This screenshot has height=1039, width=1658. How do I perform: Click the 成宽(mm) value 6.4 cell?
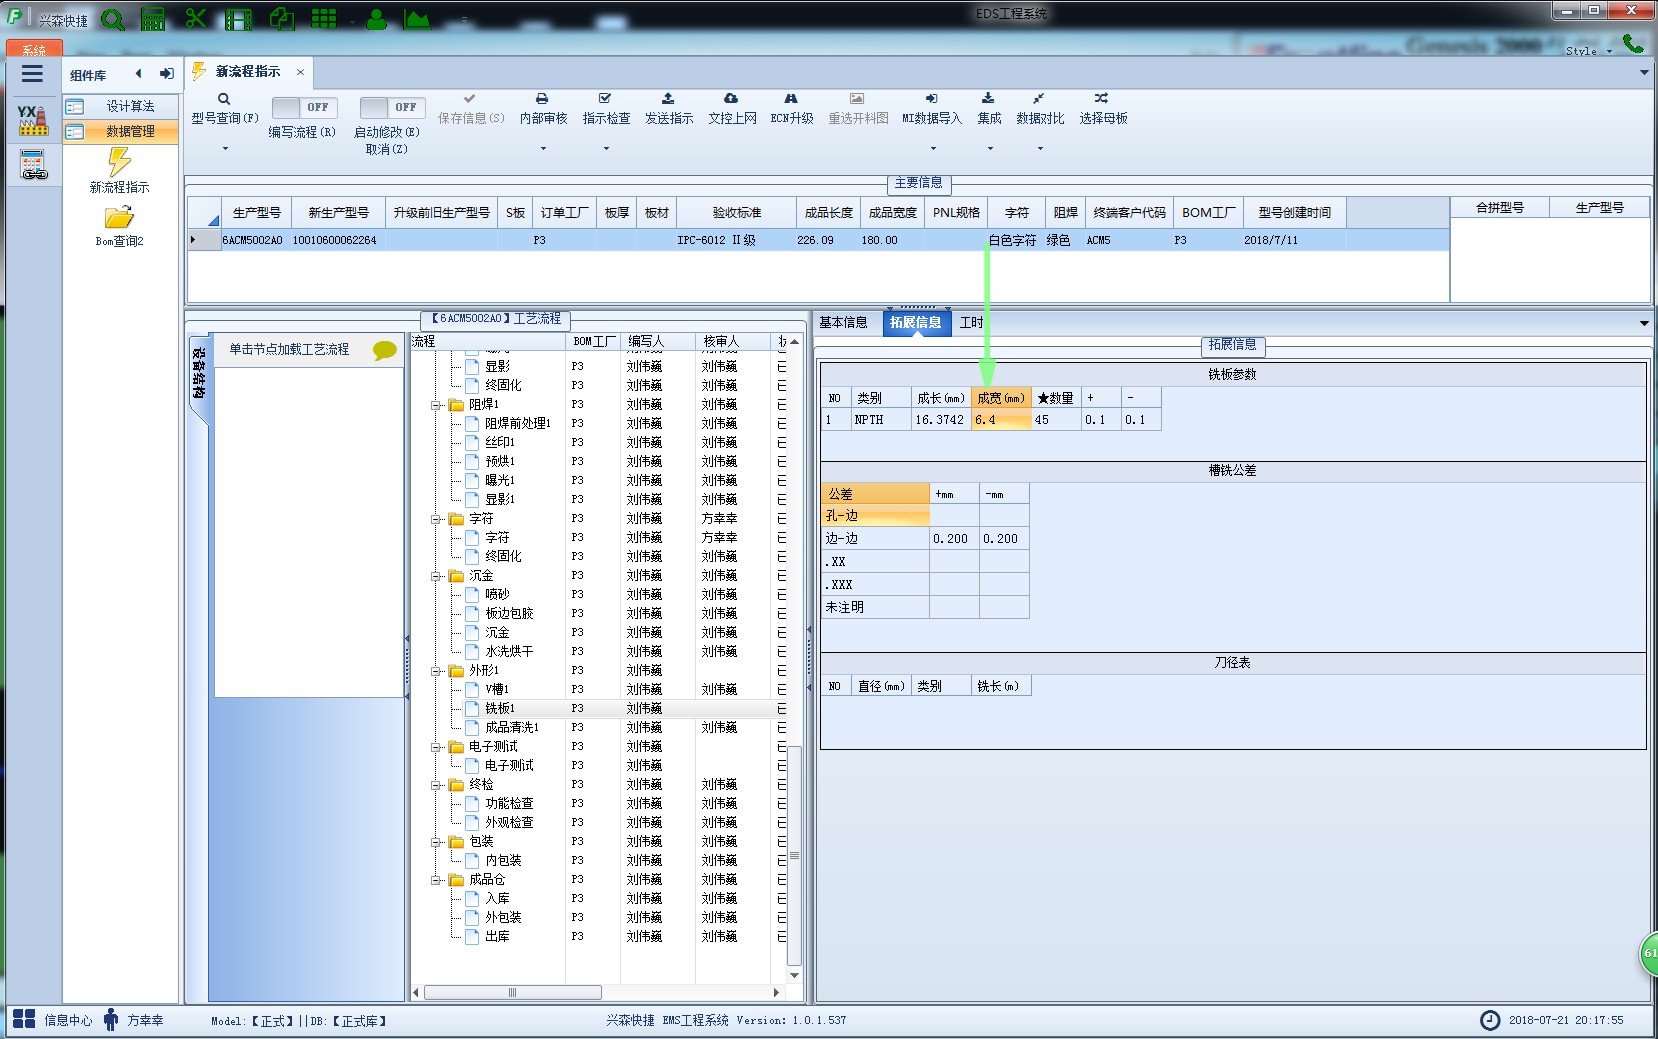(x=1001, y=420)
